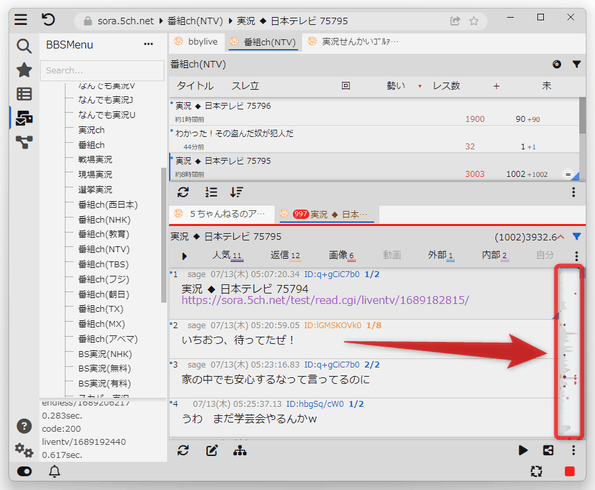This screenshot has height=490, width=595.
Task: Click the tree view icon in the bottom toolbar
Action: 240,451
